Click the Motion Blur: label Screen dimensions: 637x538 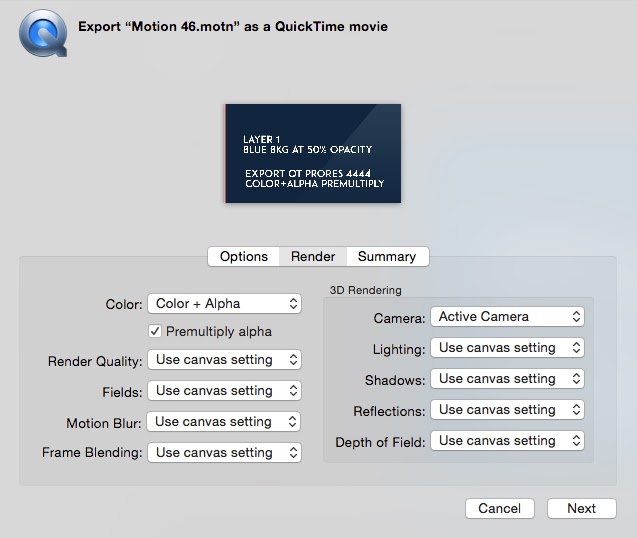coord(104,423)
